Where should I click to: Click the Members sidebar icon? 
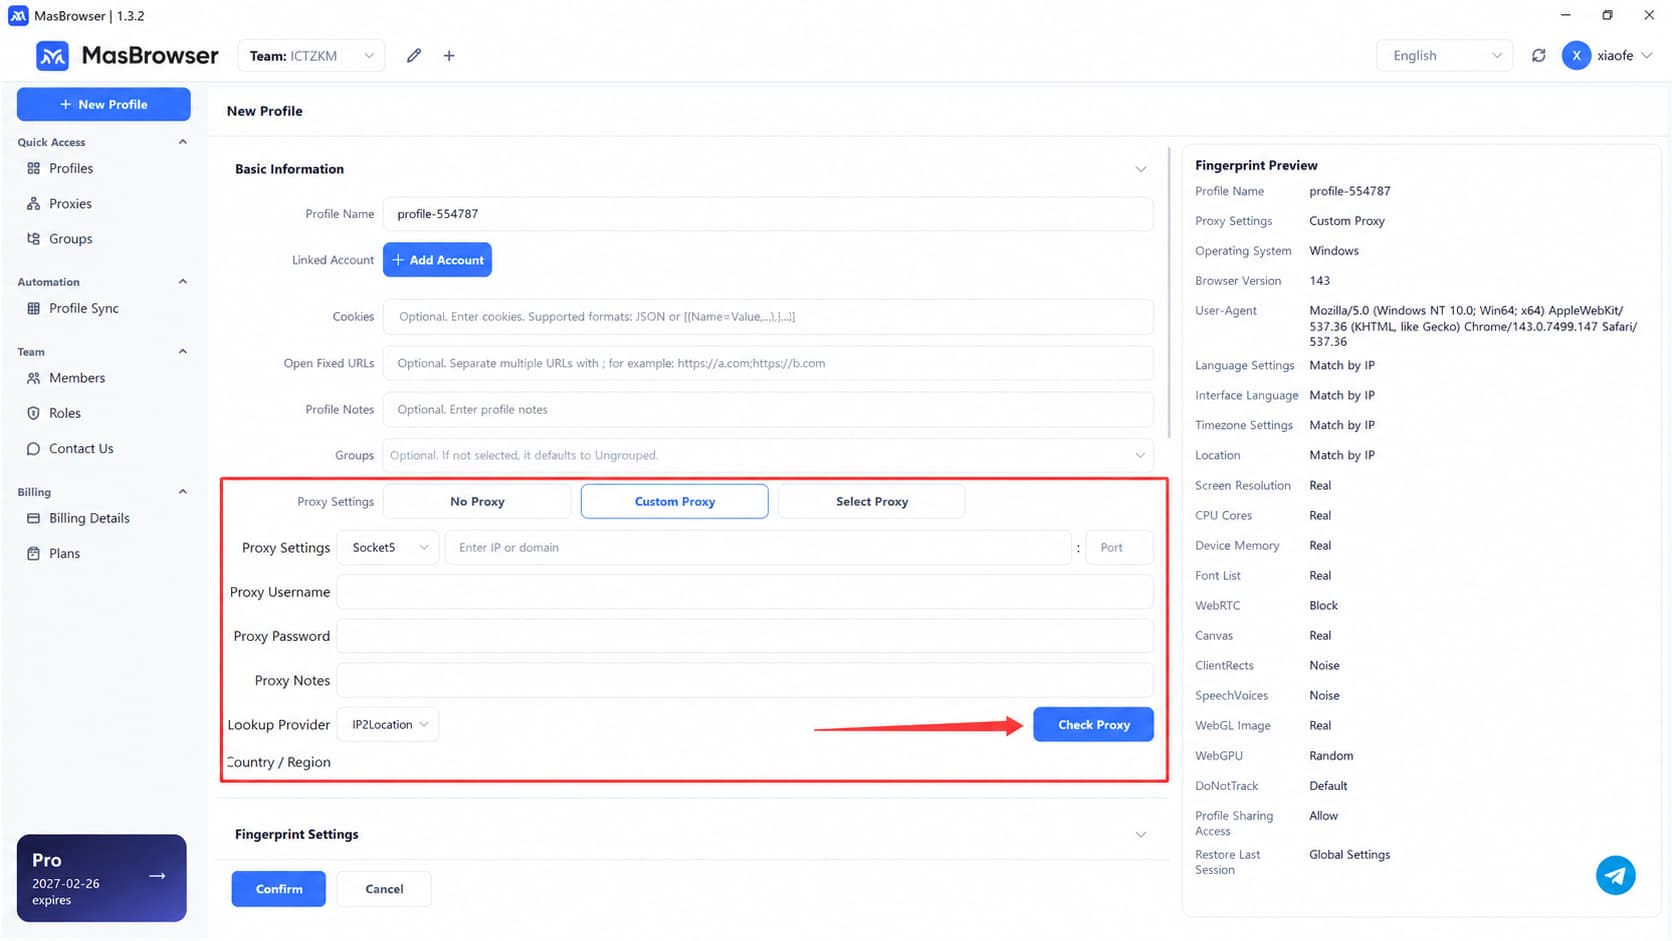pos(34,378)
